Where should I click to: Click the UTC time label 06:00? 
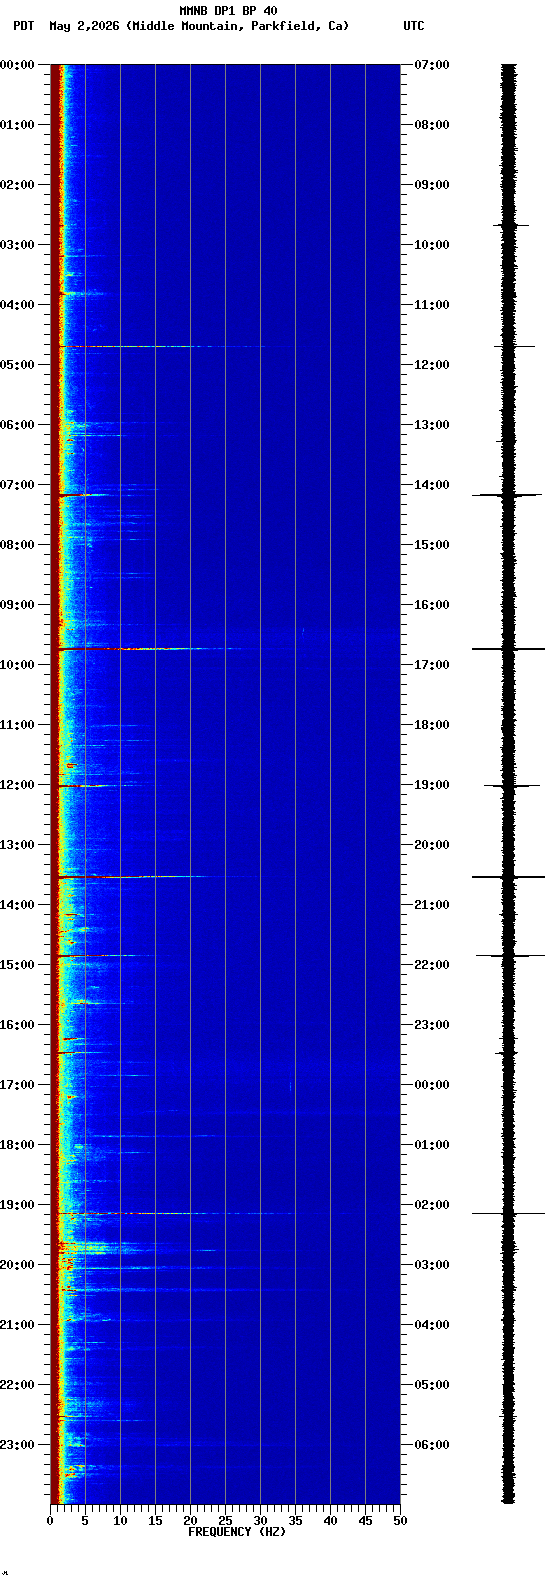[432, 1445]
